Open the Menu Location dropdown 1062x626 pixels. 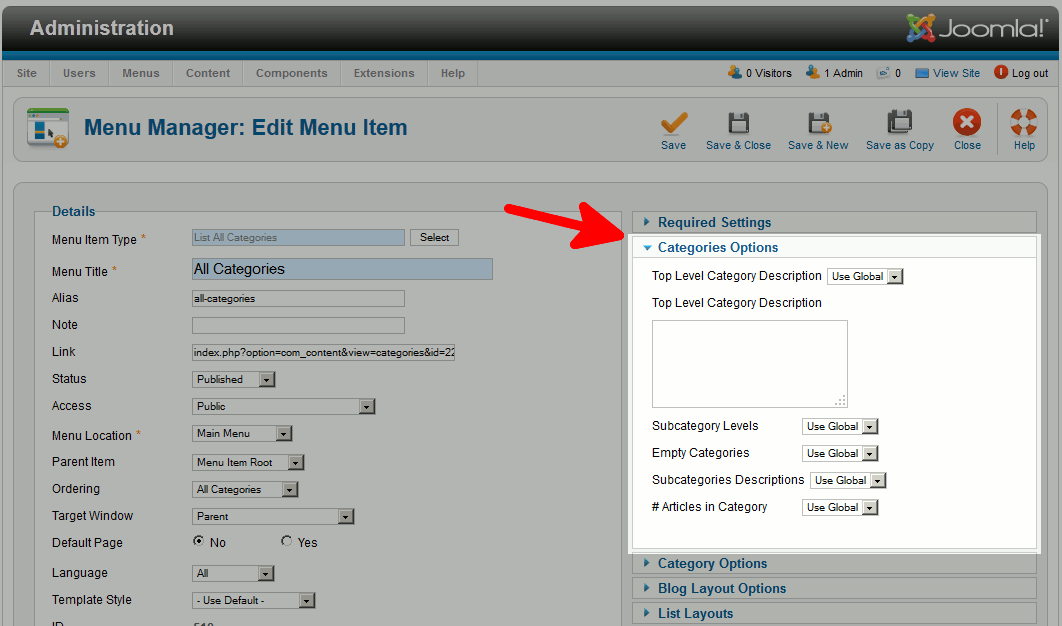click(242, 434)
